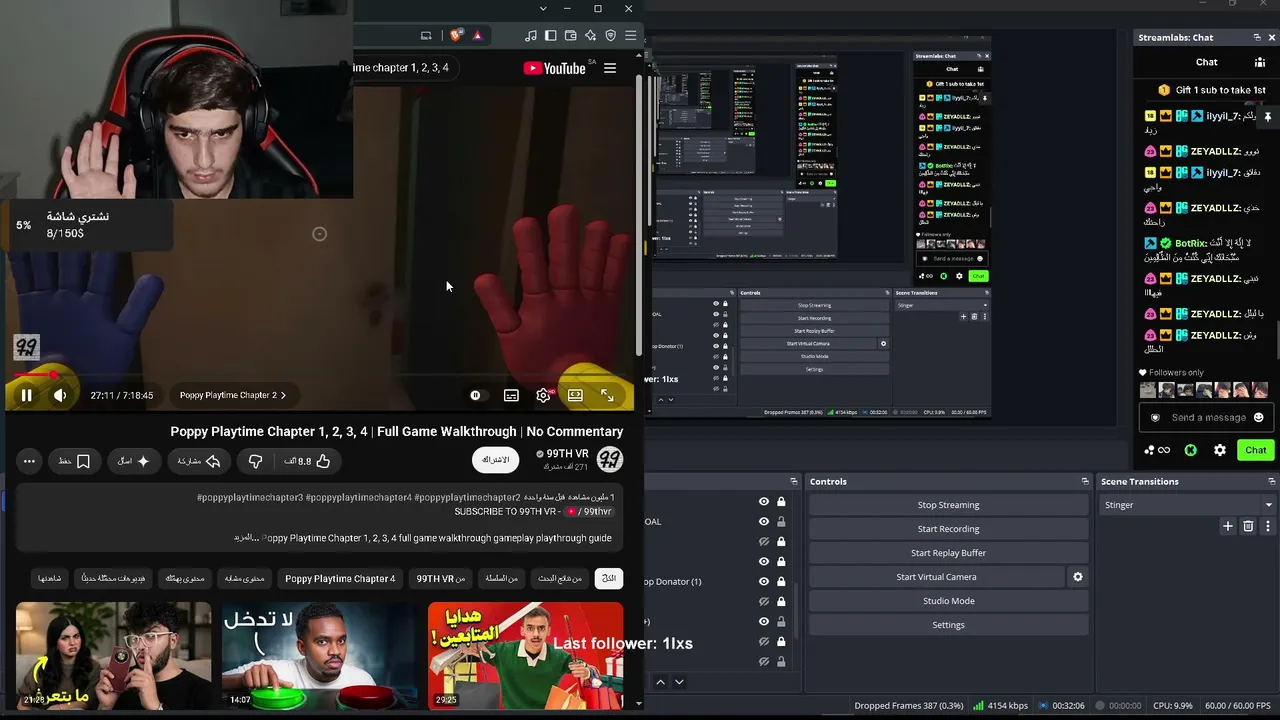Viewport: 1280px width, 720px height.
Task: Select the Poppy Playtime Chapter 4 filter chip
Action: coord(340,579)
